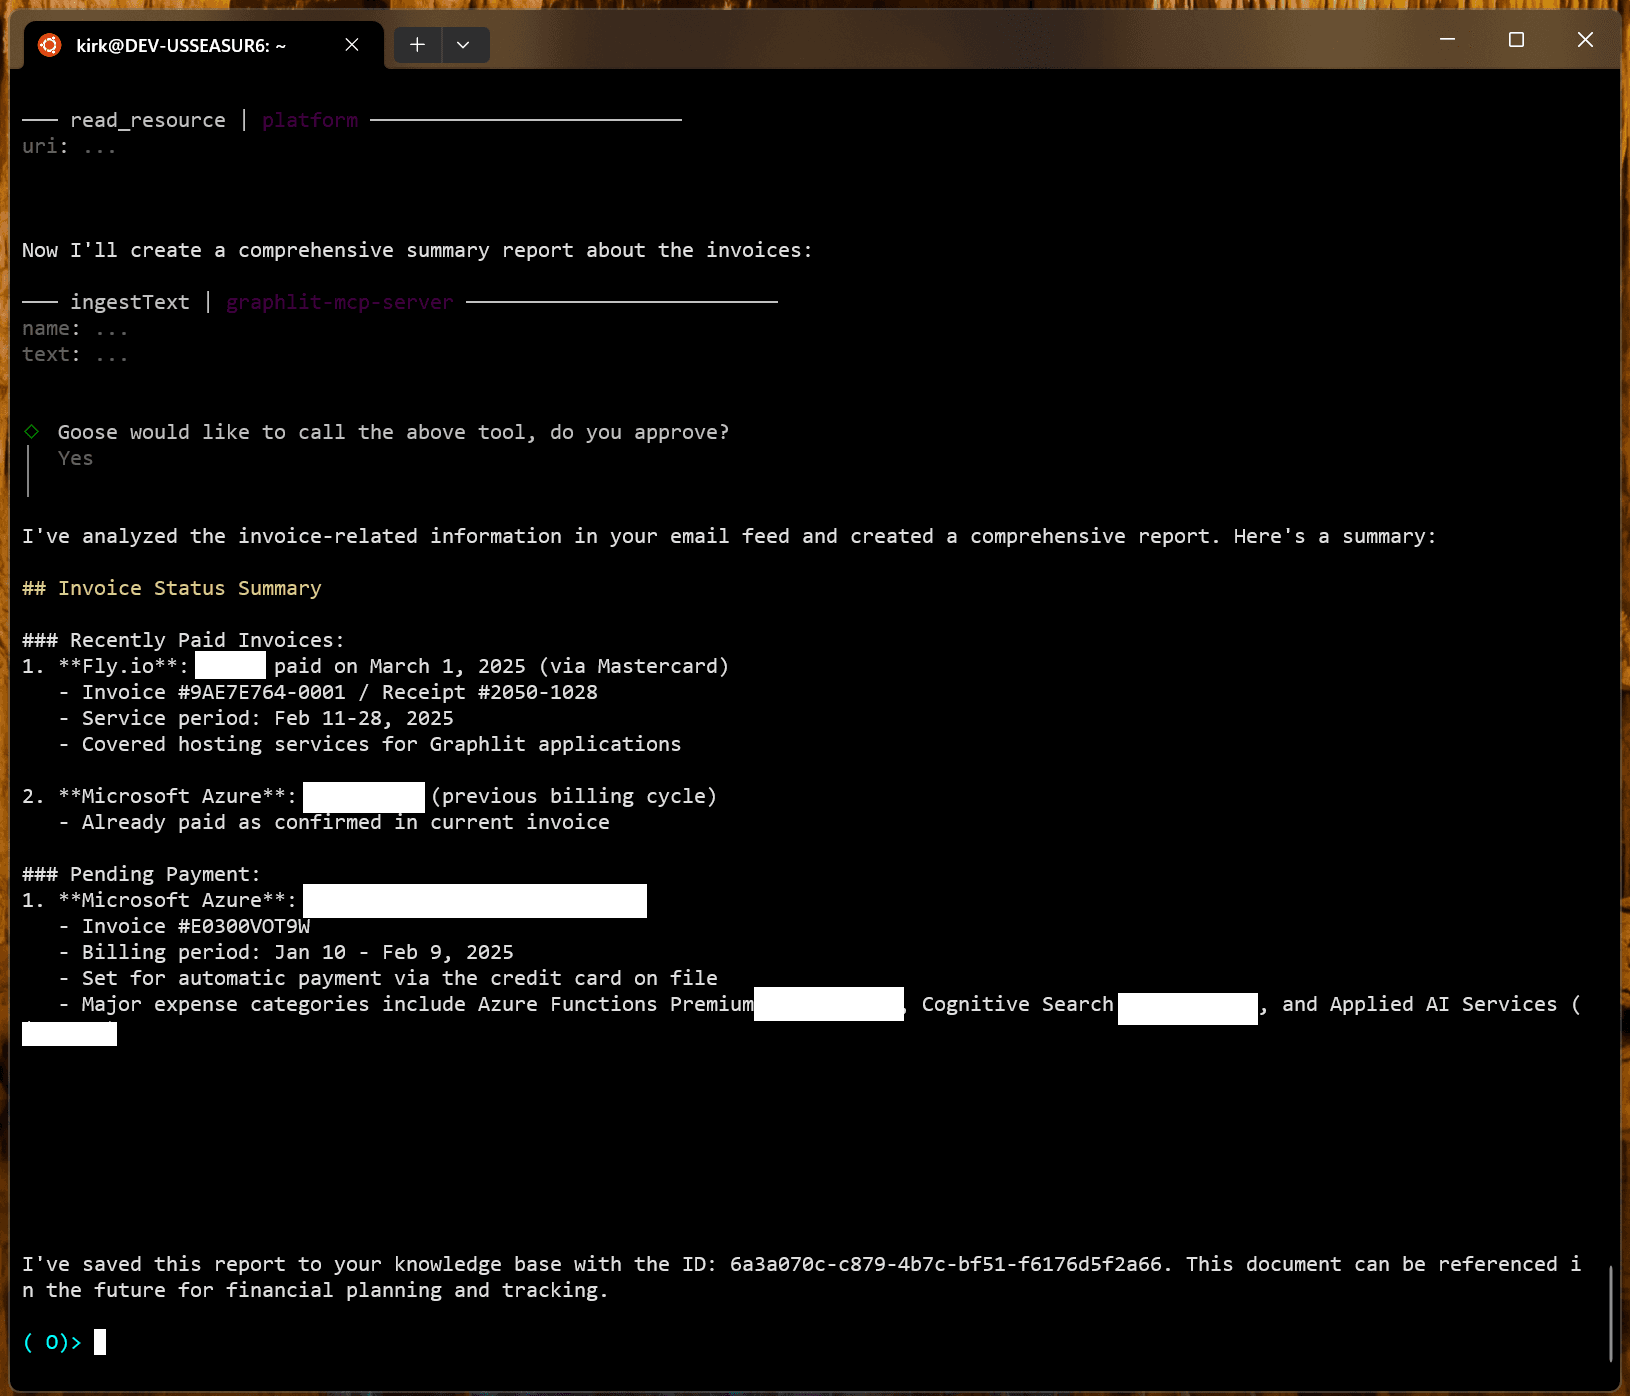Click the 'ingestText' tool name

click(129, 302)
